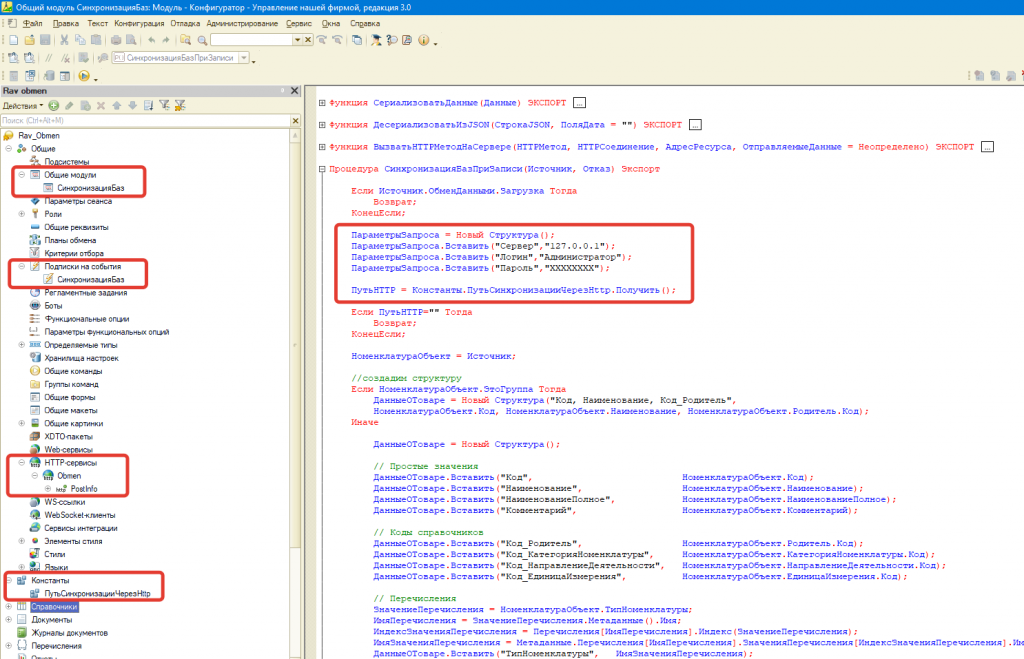
Task: Click the Syntax Assistant wizard icon
Action: click(x=376, y=40)
